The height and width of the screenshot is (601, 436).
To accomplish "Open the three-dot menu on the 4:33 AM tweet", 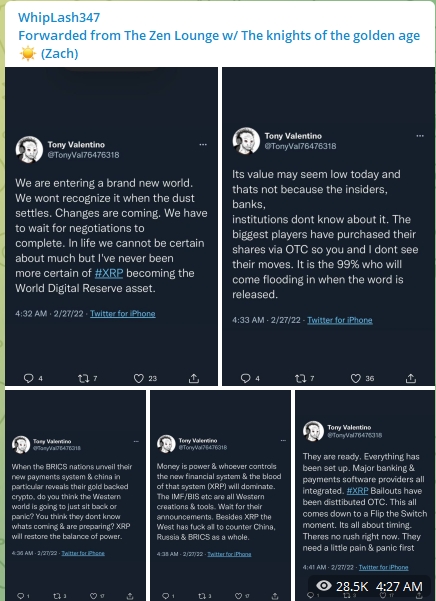I will (420, 136).
